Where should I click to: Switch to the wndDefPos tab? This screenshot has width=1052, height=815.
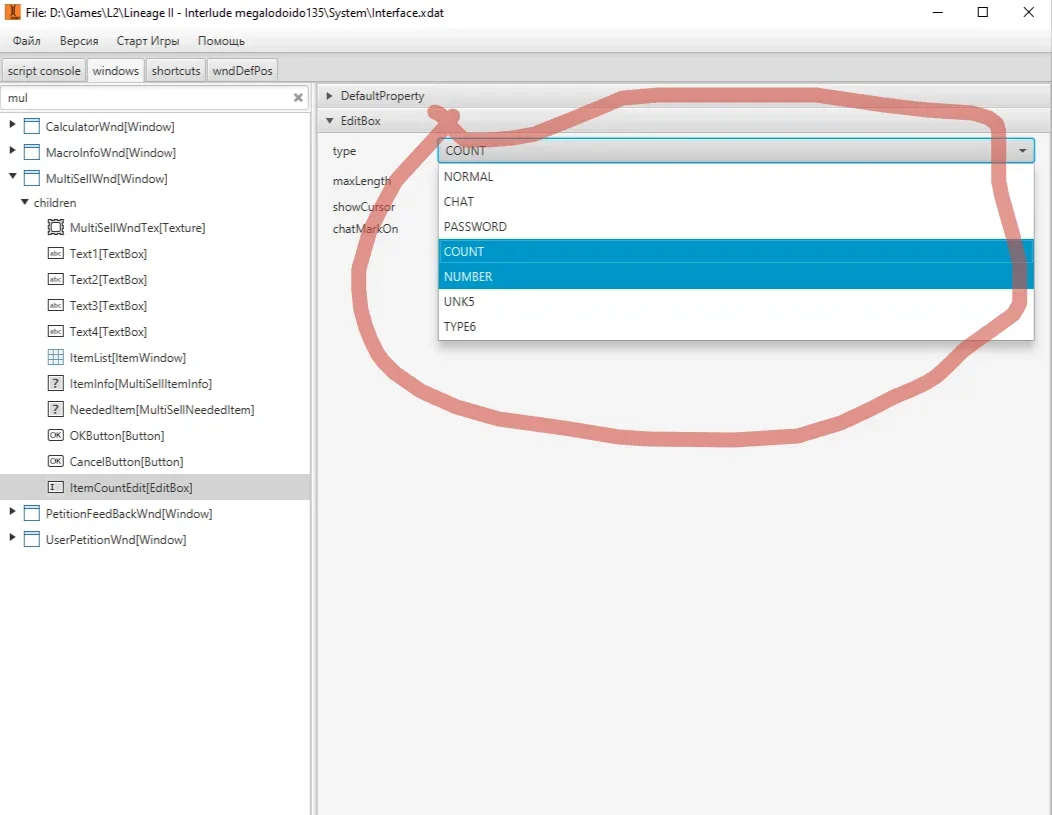(x=242, y=70)
